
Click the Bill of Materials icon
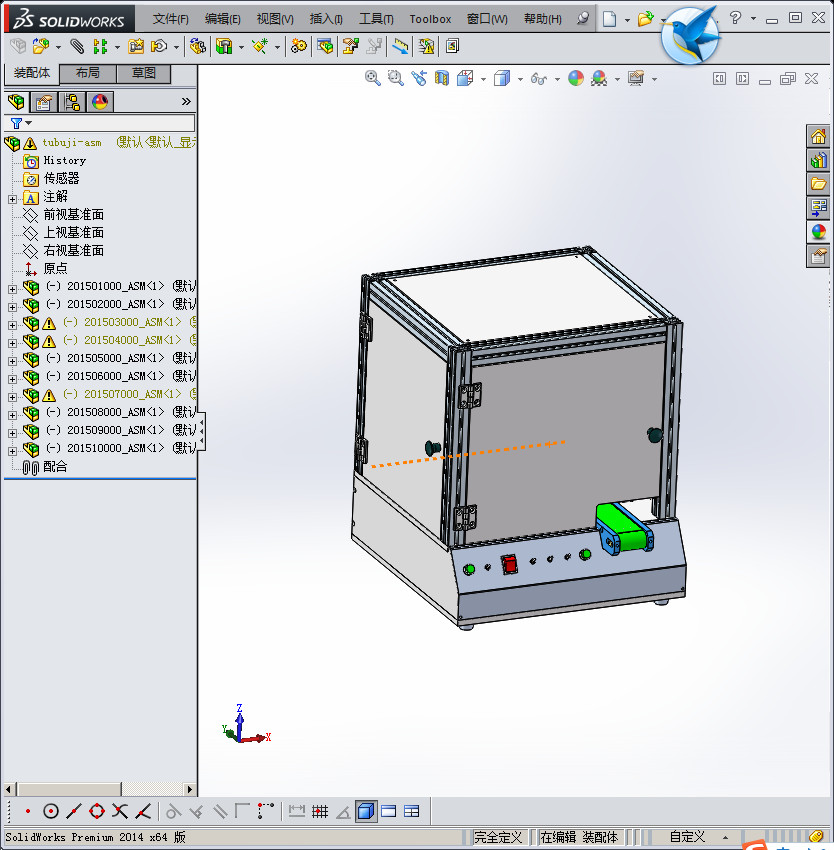pos(325,47)
